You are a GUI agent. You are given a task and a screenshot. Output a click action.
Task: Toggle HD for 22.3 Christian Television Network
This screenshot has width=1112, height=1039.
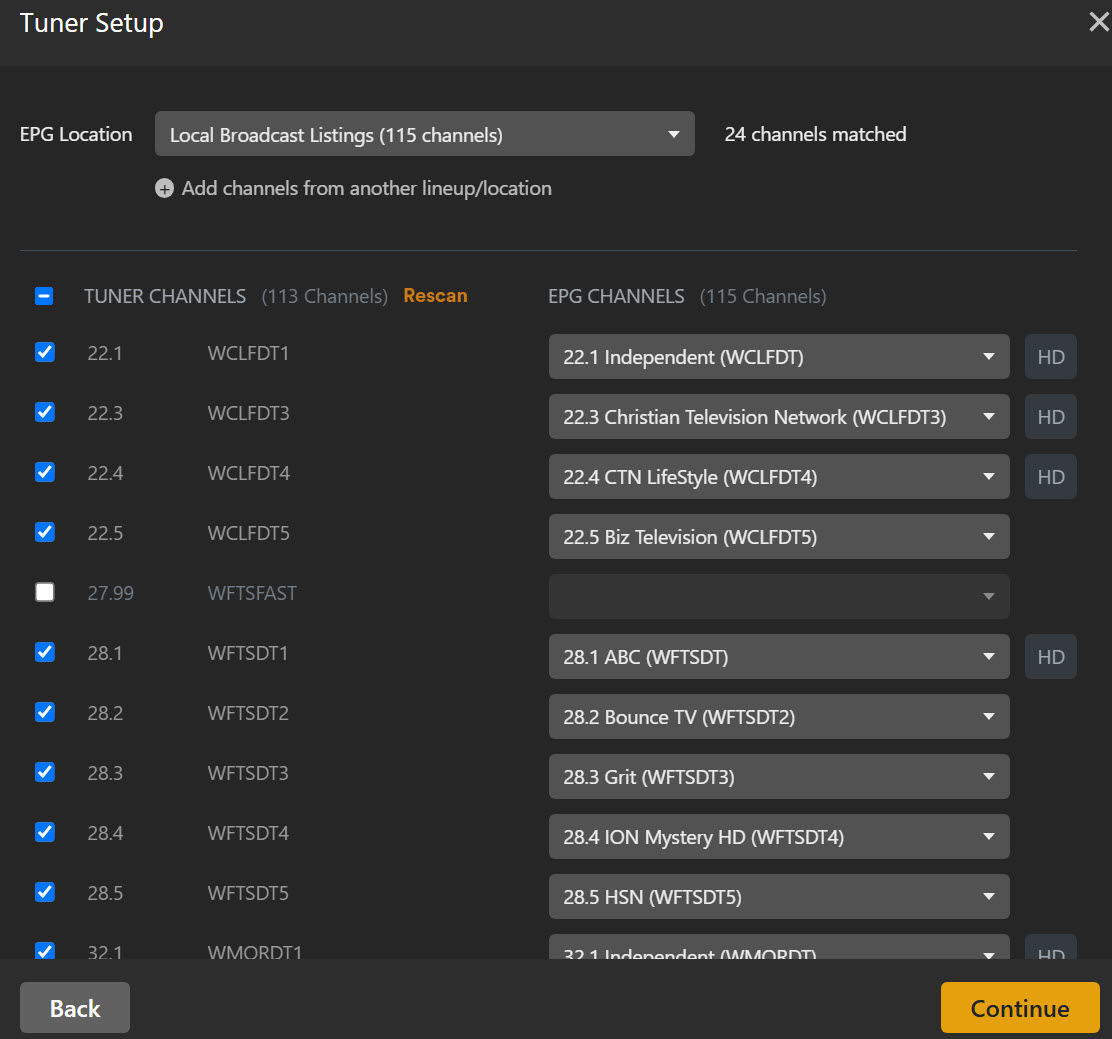(1050, 417)
